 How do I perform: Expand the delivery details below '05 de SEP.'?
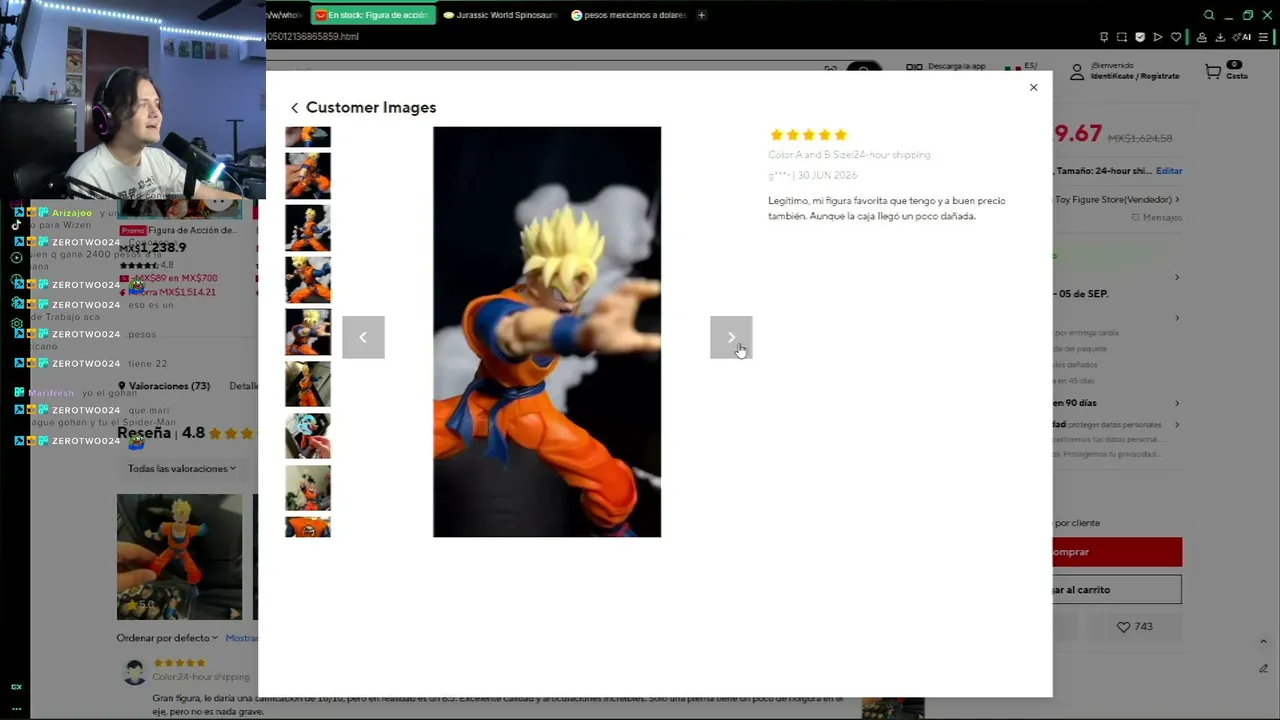[x=1177, y=318]
